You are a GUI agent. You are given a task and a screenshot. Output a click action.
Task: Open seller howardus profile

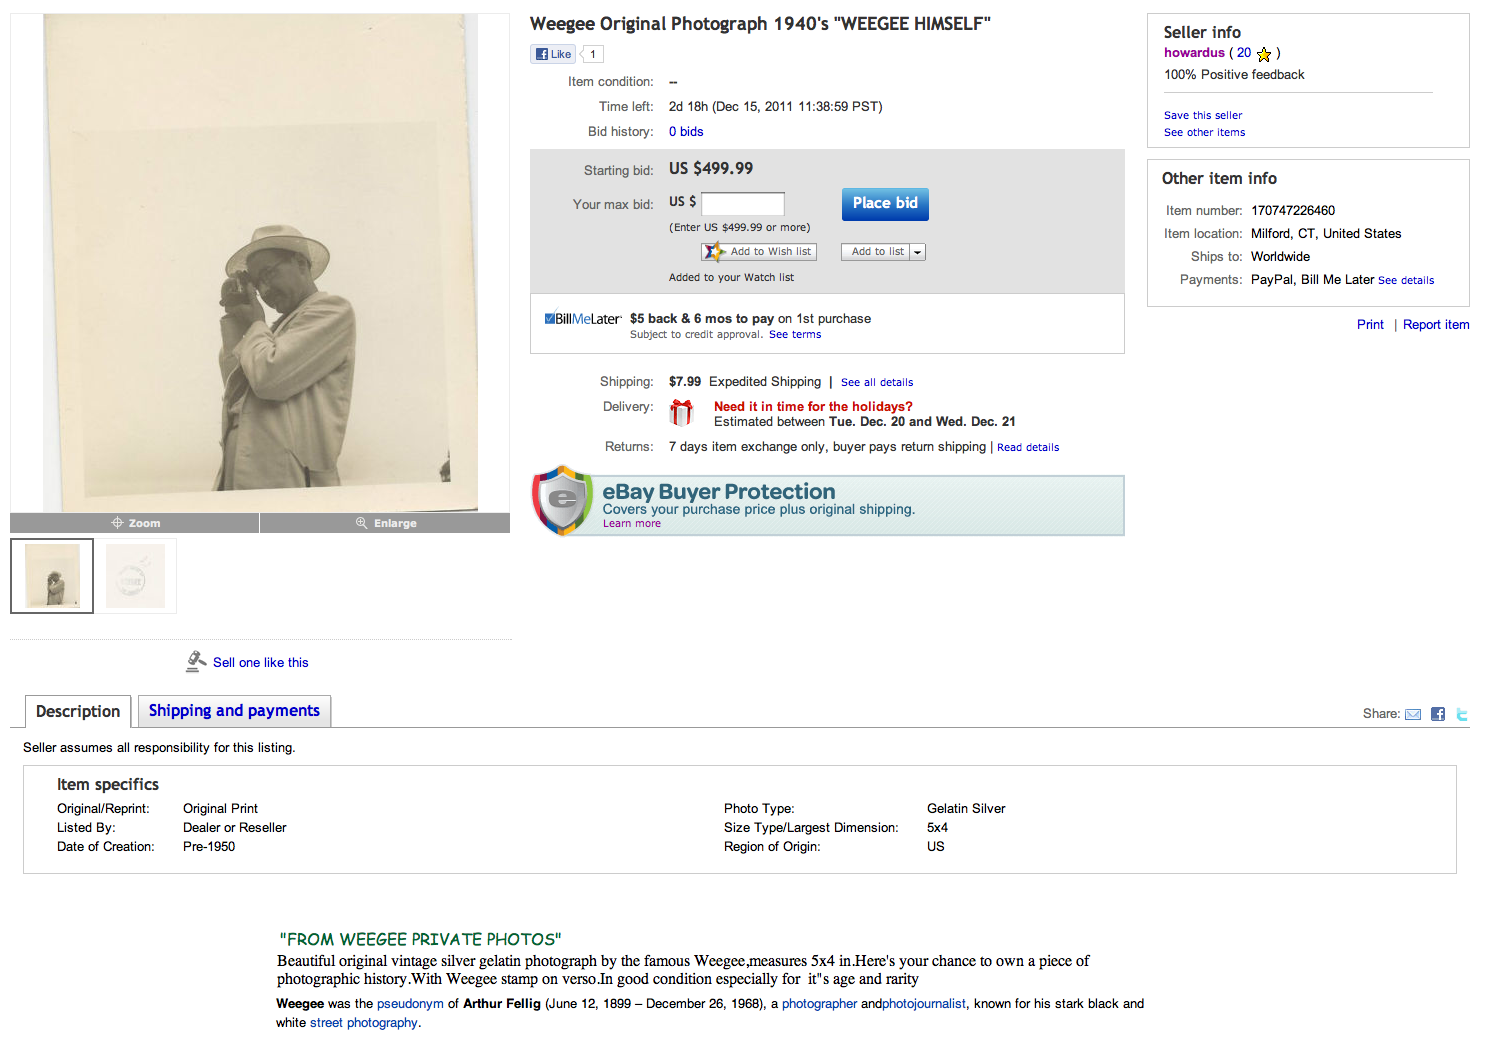1194,53
